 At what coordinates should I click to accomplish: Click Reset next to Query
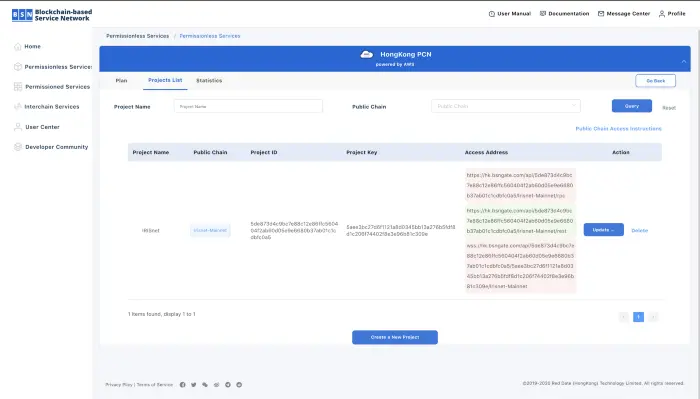(669, 108)
